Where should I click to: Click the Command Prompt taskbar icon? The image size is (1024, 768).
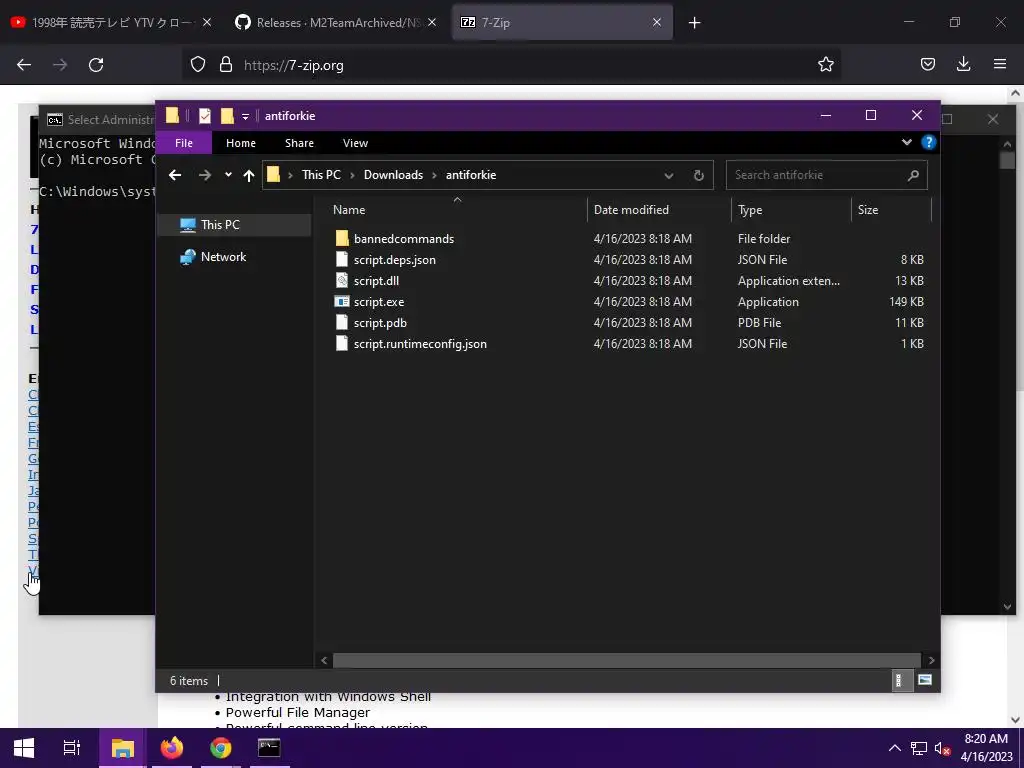coord(269,748)
